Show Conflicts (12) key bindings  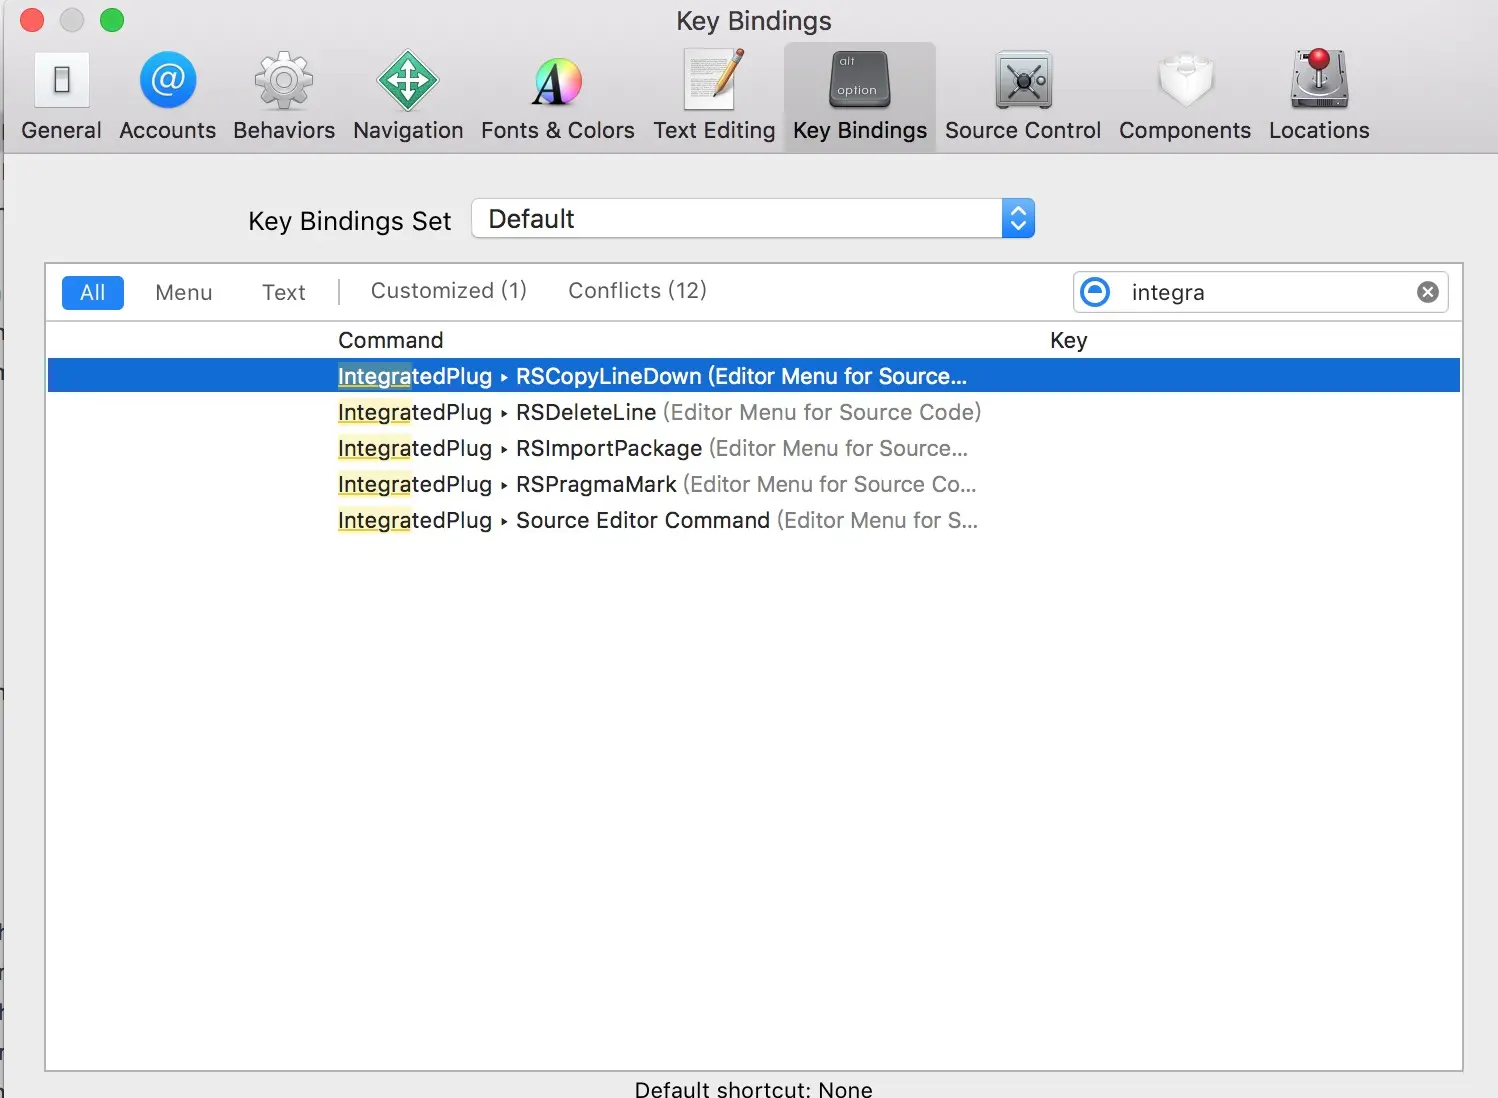638,291
